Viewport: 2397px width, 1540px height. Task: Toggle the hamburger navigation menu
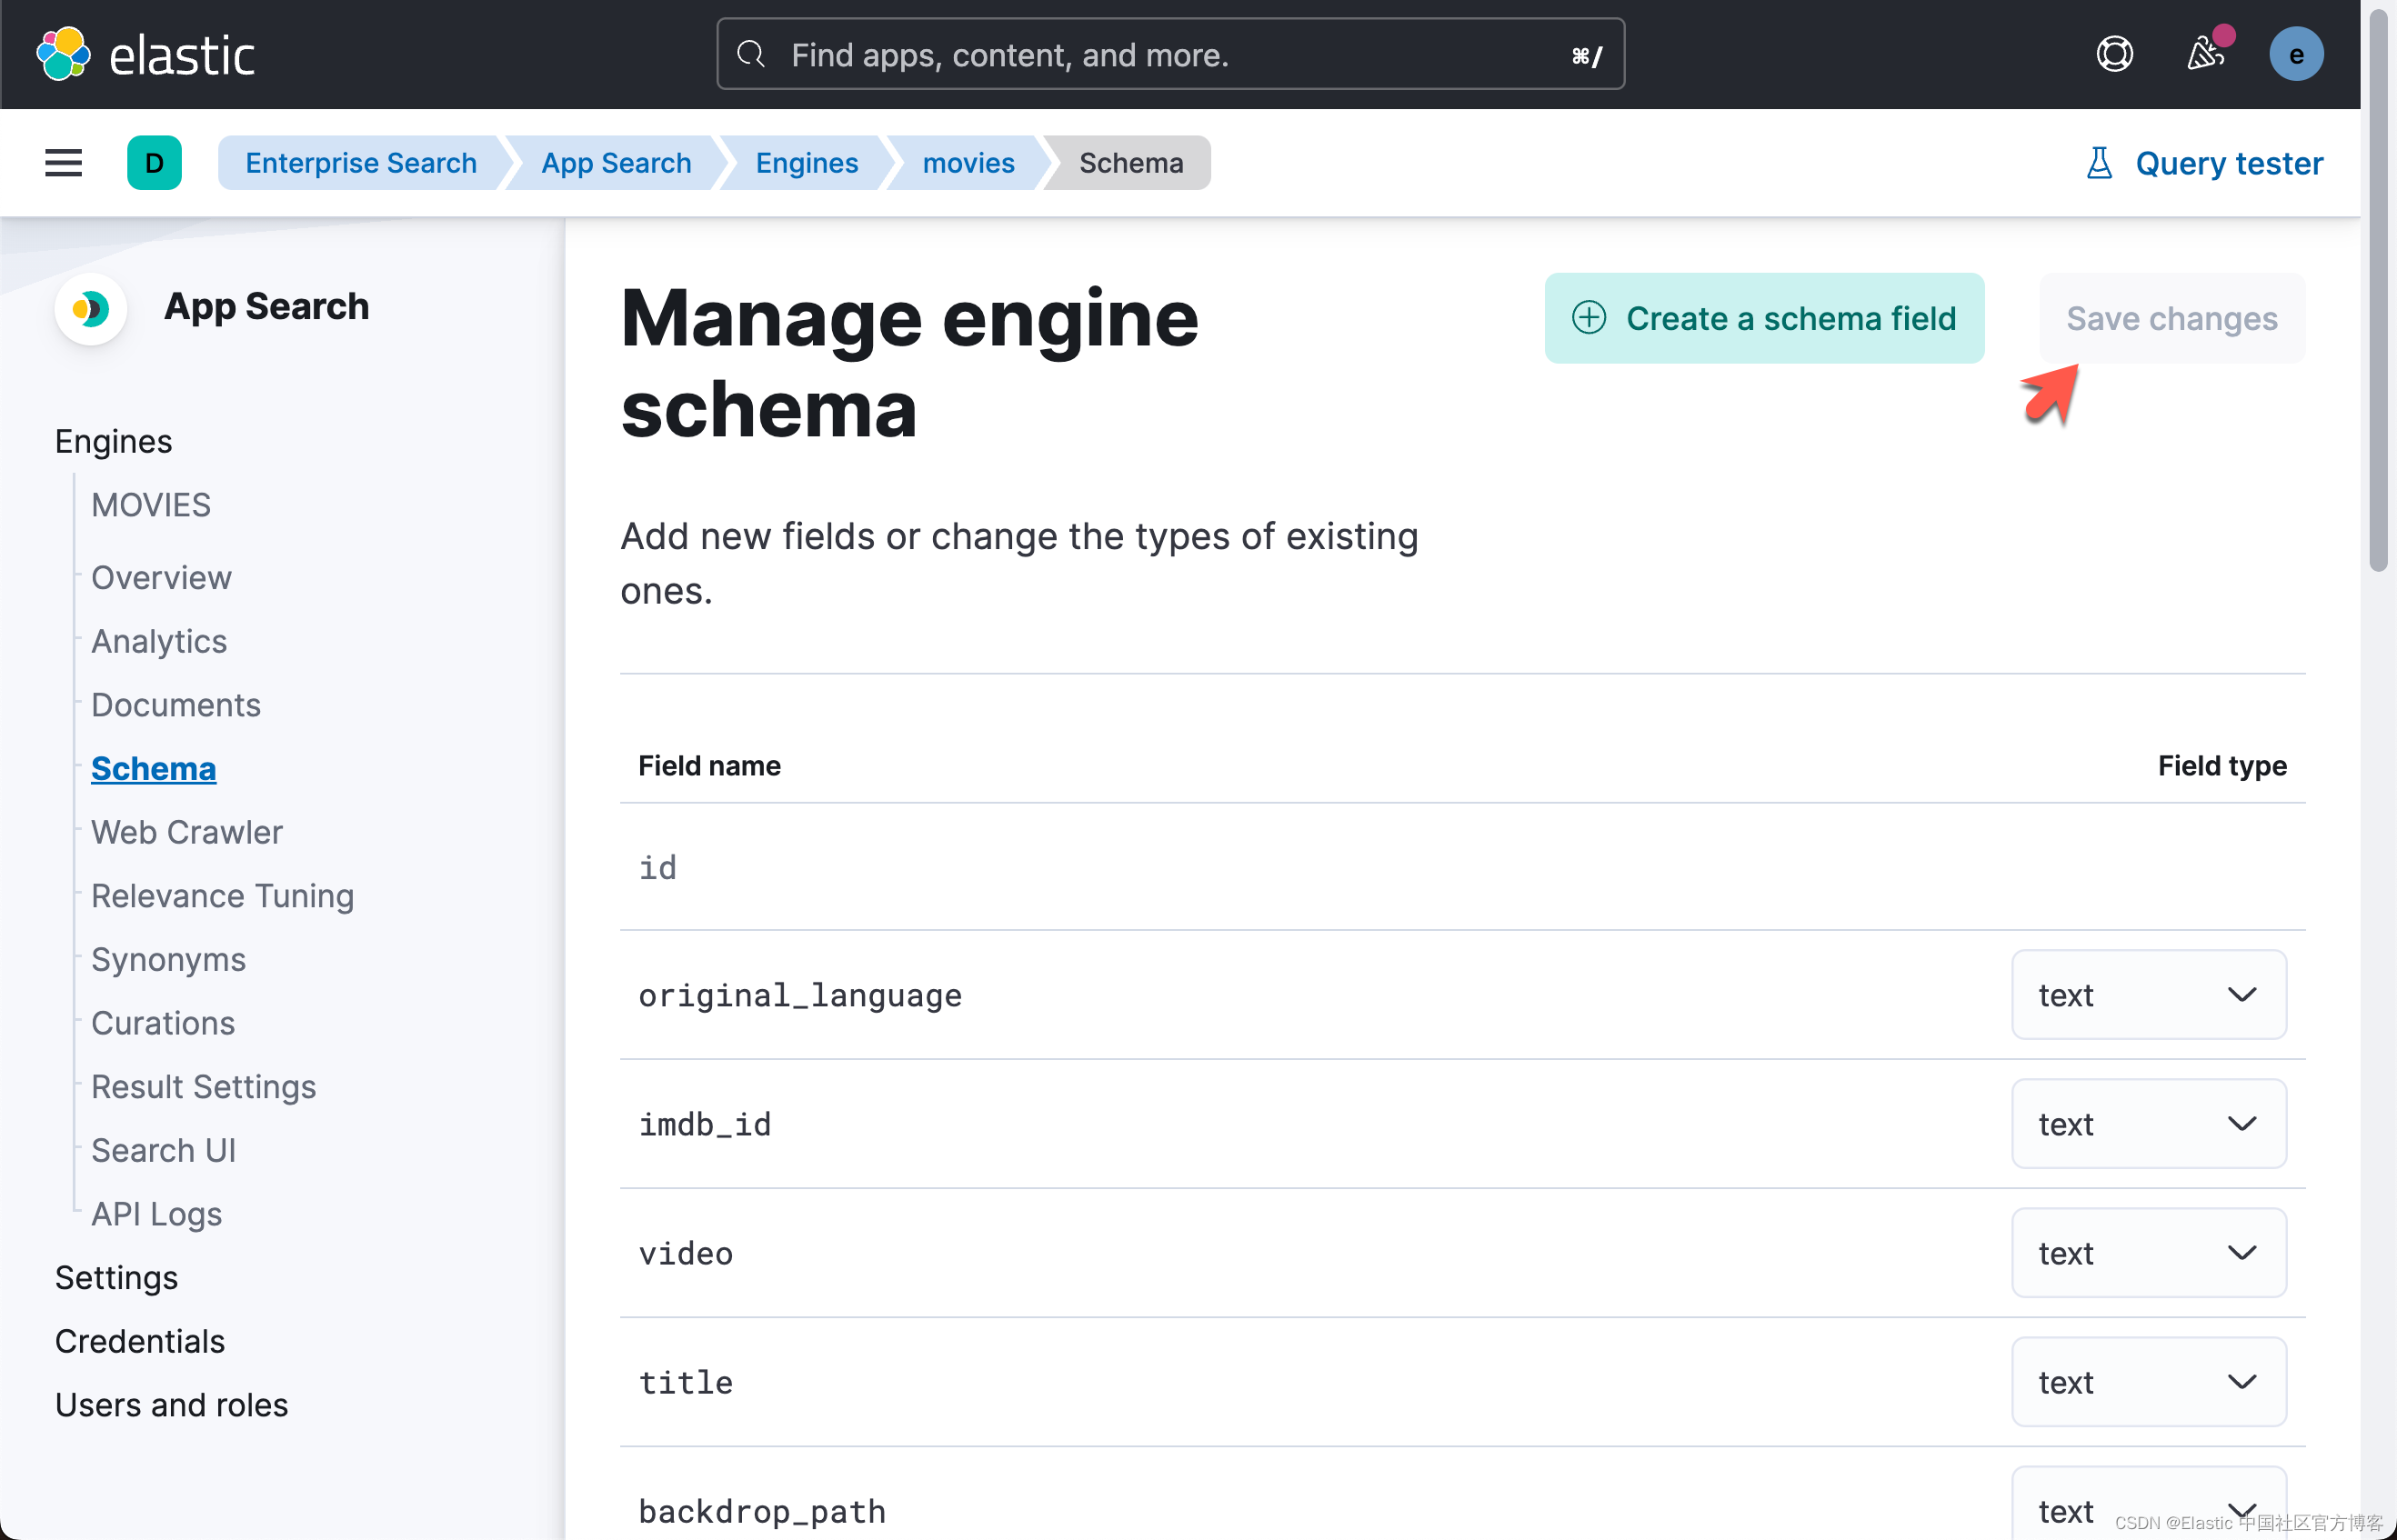click(63, 163)
